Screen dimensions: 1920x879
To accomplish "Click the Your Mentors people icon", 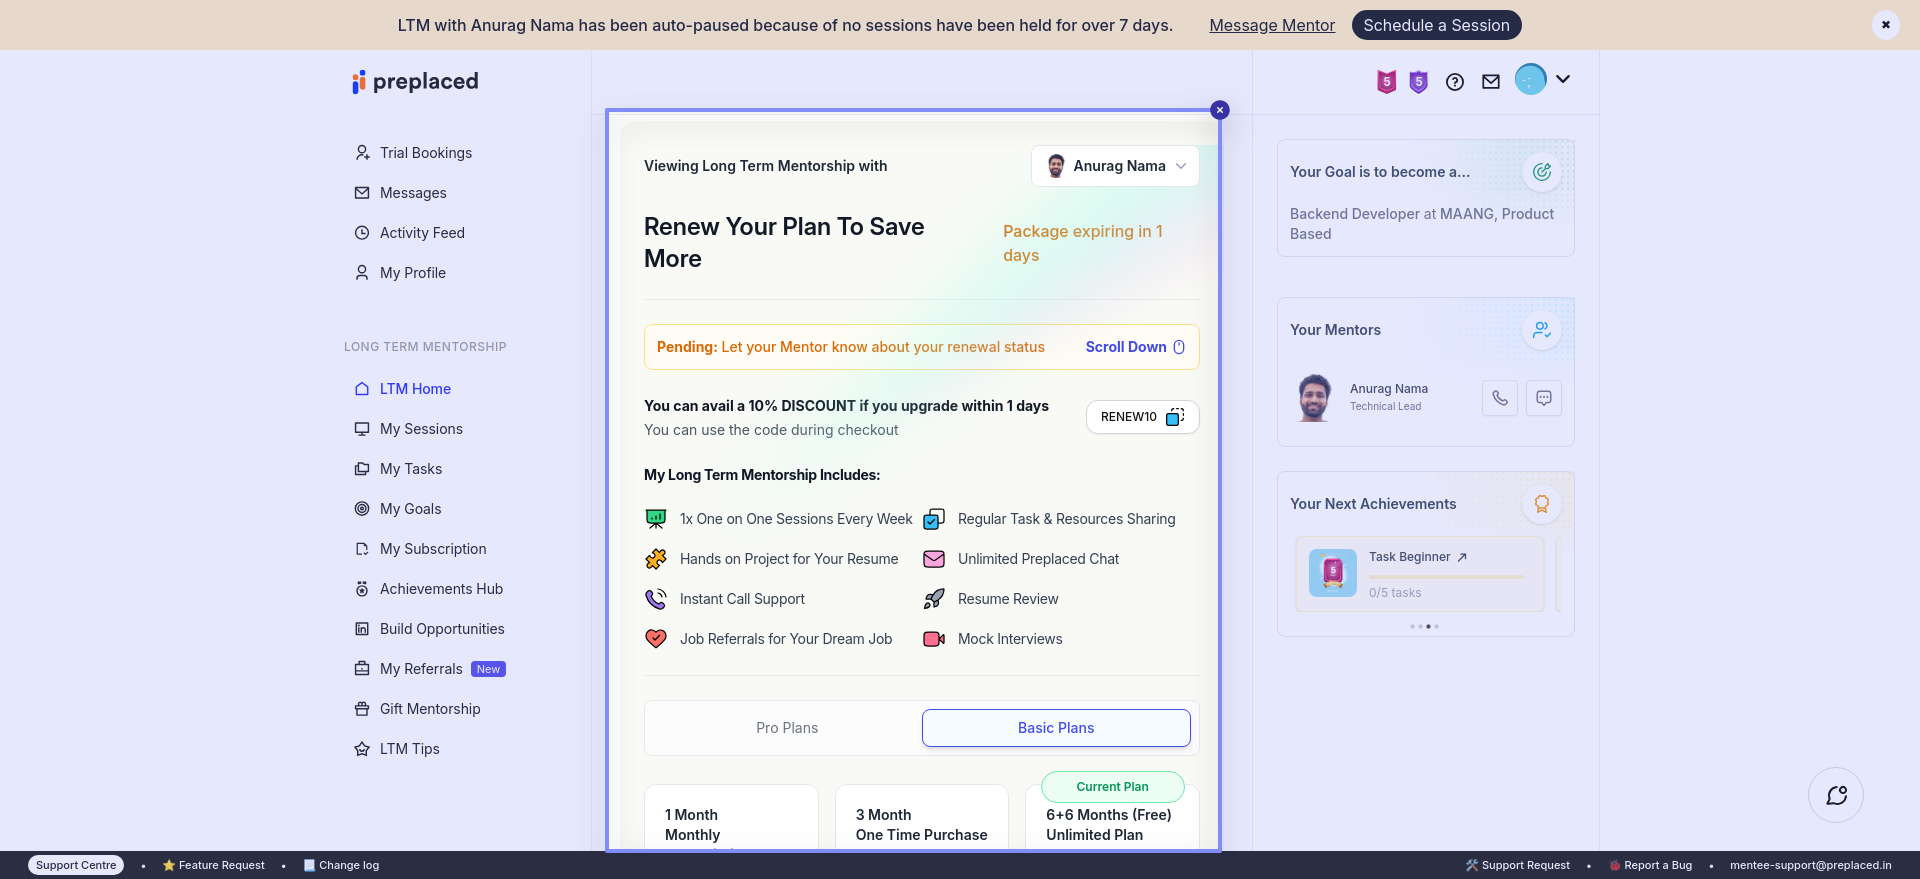I will click(x=1542, y=330).
